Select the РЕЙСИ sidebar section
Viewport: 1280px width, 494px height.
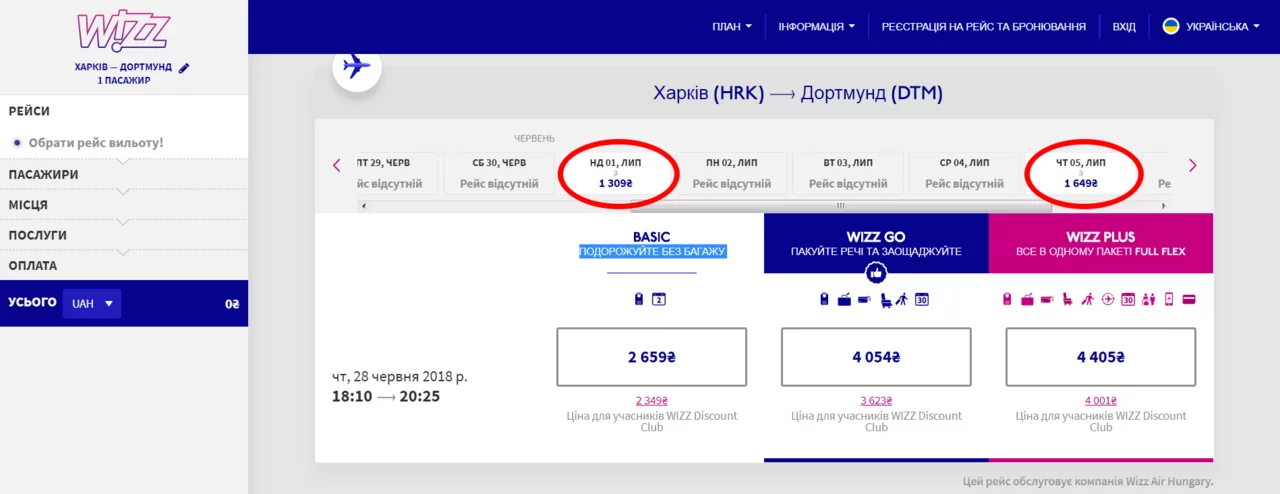pyautogui.click(x=124, y=111)
